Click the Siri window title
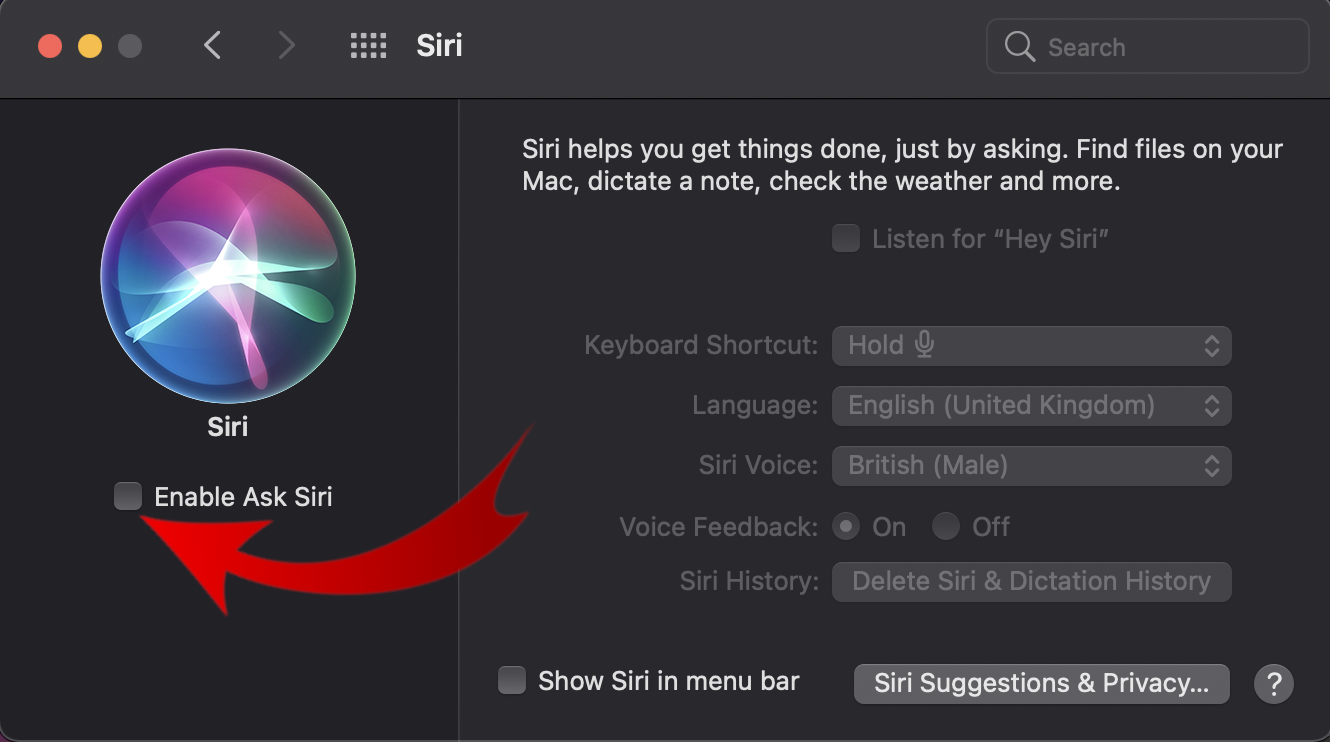The image size is (1330, 742). click(x=440, y=46)
